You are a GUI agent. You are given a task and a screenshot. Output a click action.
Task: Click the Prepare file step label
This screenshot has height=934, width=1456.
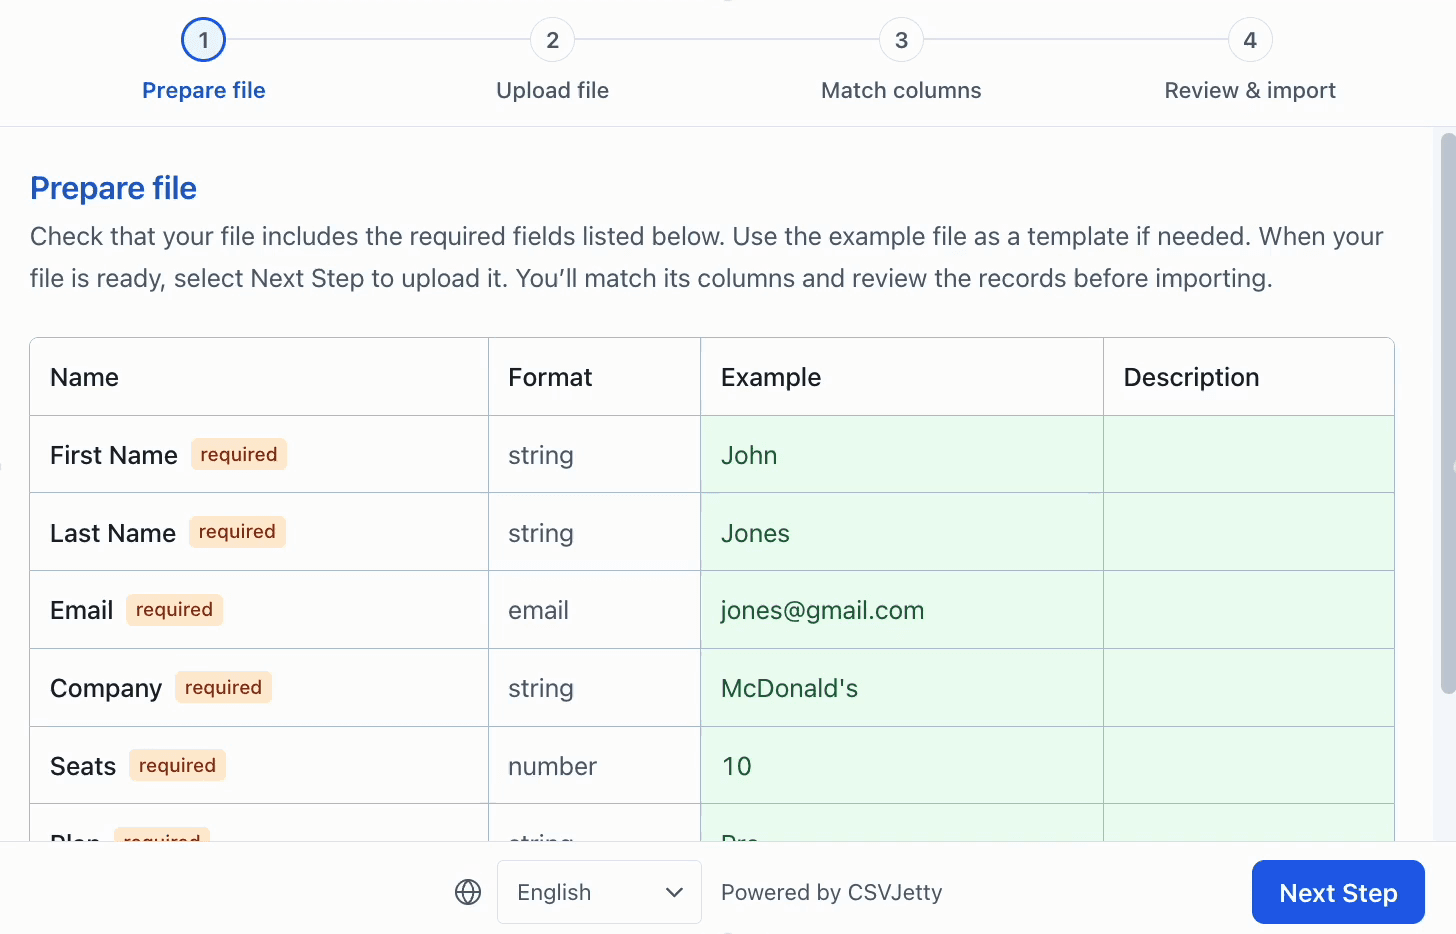pyautogui.click(x=204, y=90)
